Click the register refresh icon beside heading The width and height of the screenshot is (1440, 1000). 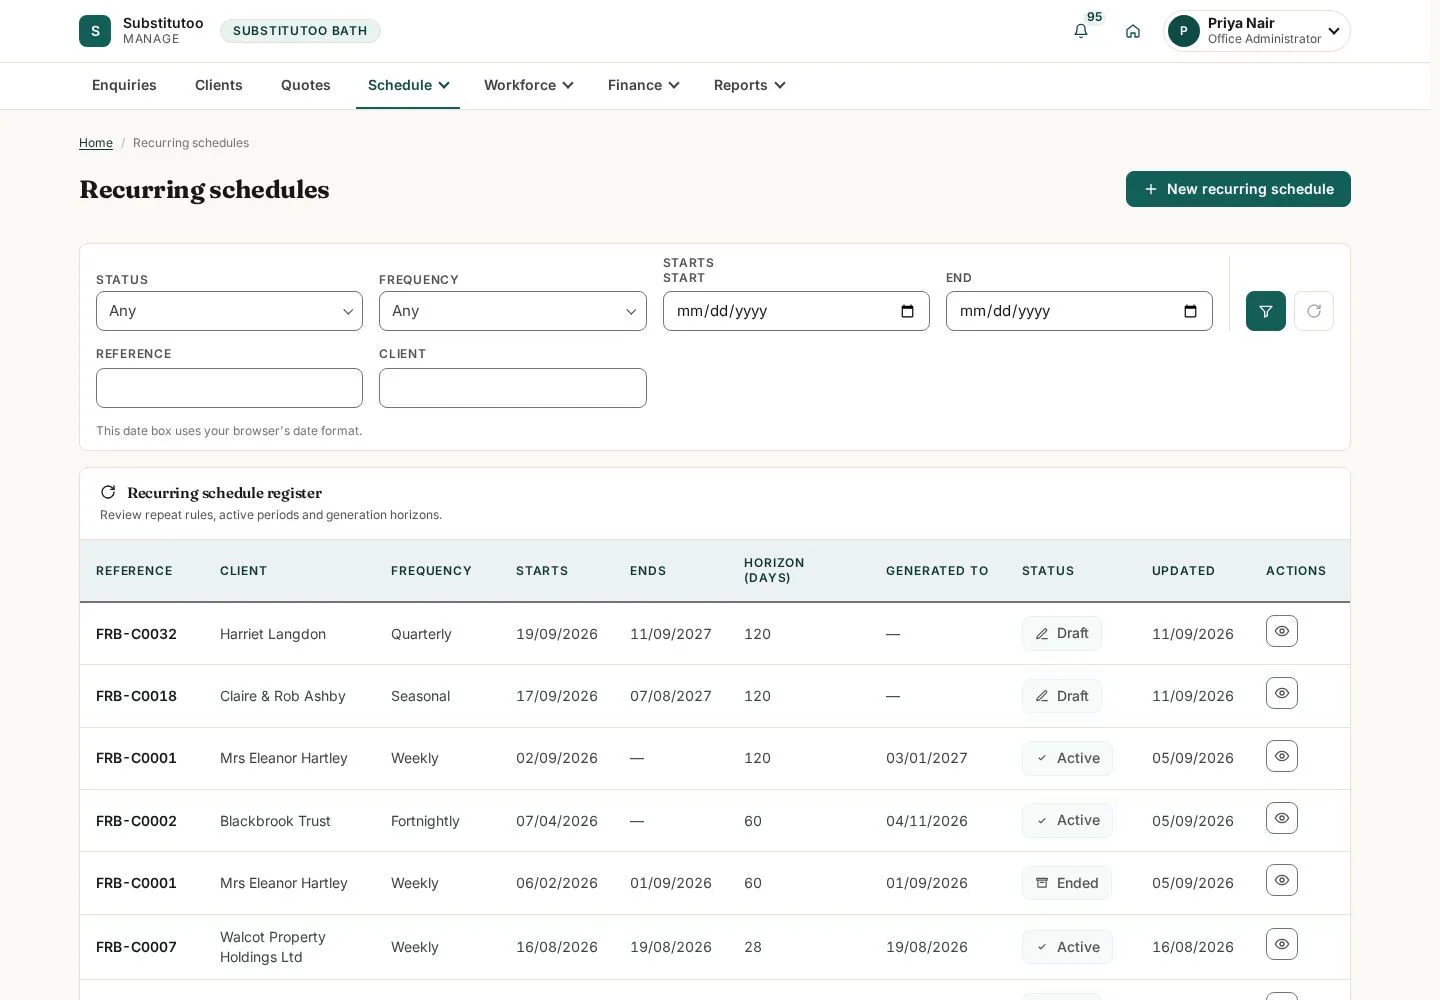(x=108, y=492)
